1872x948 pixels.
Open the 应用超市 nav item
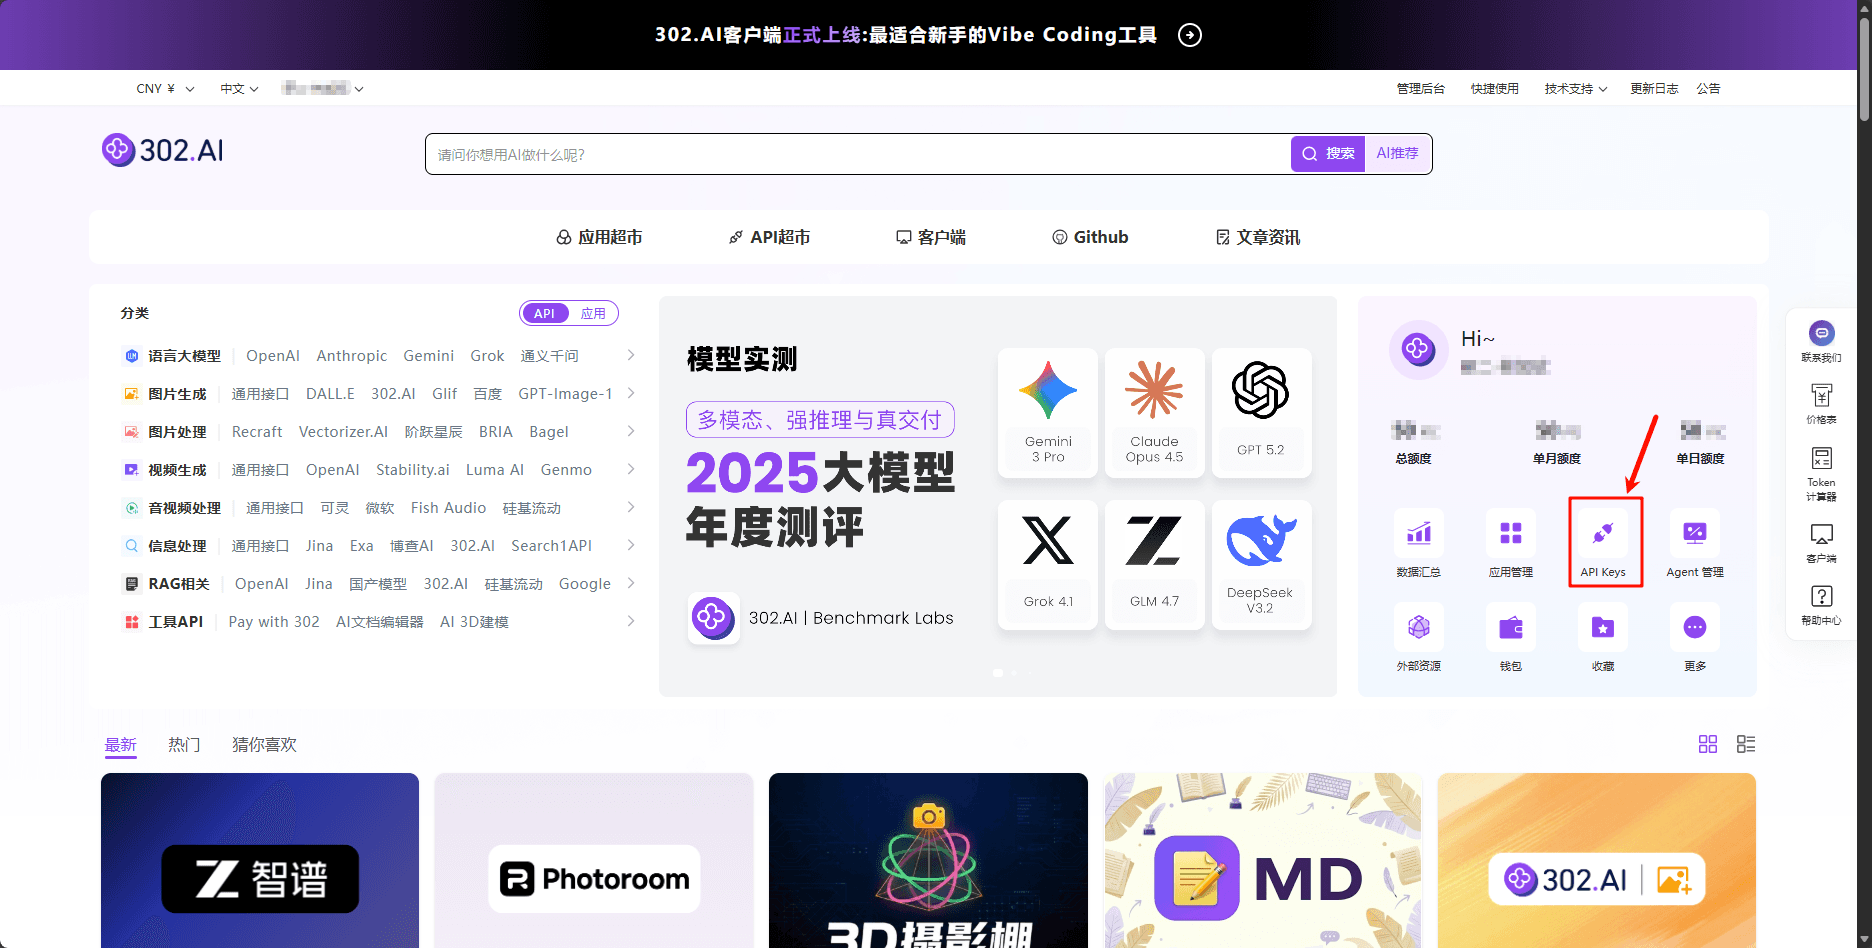[599, 237]
